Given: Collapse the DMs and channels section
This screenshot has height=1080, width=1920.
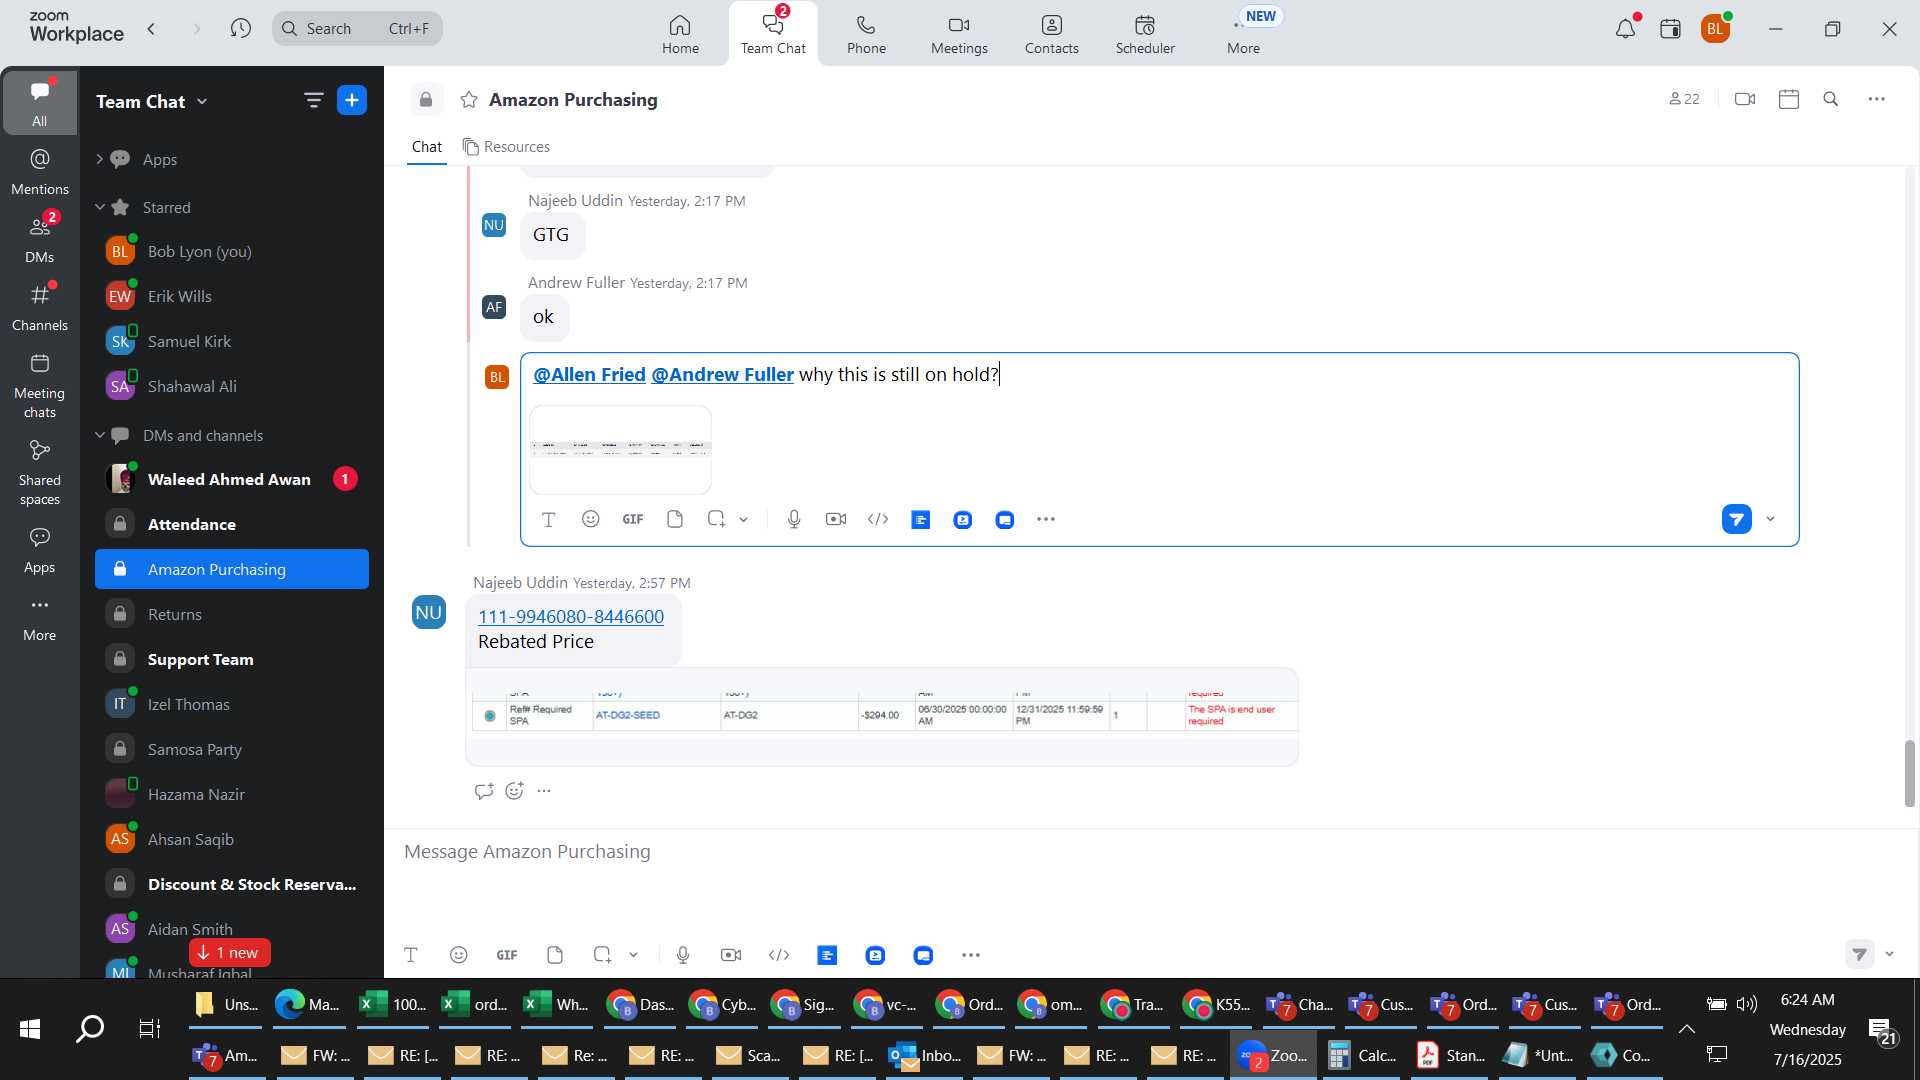Looking at the screenshot, I should click(x=99, y=435).
